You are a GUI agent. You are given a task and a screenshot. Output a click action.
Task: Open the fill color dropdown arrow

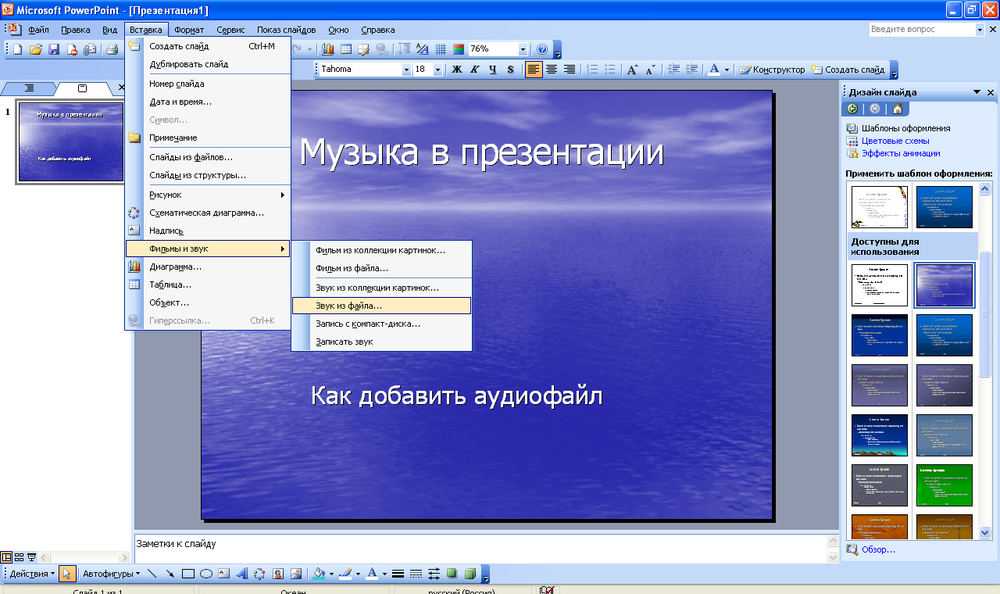pyautogui.click(x=332, y=574)
